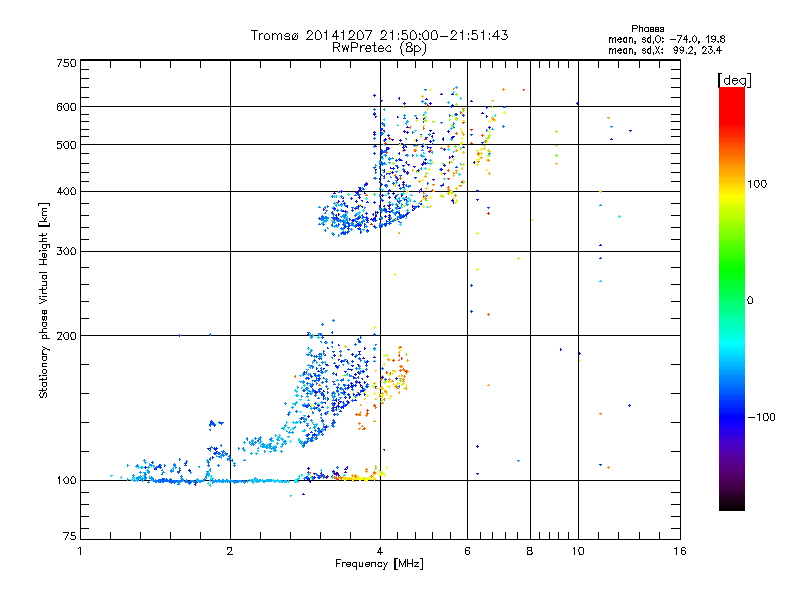Click the colorbar tick label "100"
Viewport: 800px width, 600px height.
point(757,184)
